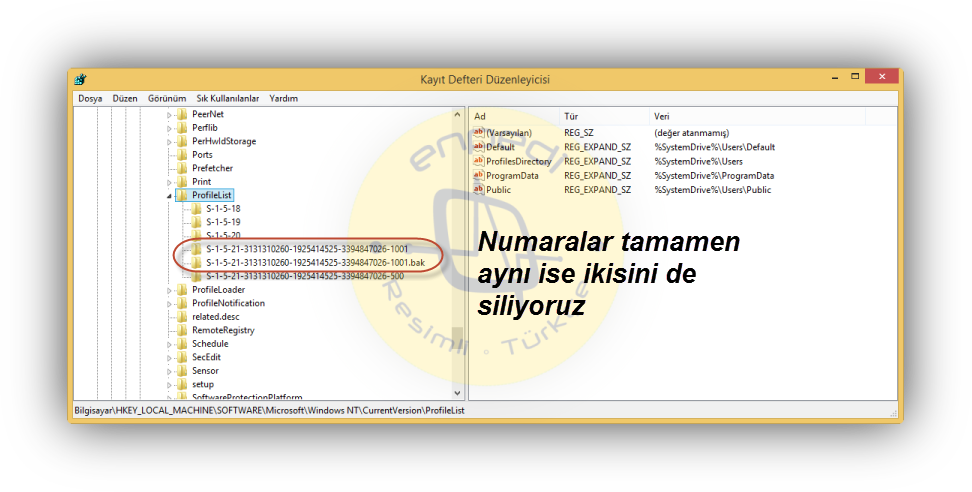
Task: Click the (Varsayılan) string value icon
Action: click(x=479, y=133)
